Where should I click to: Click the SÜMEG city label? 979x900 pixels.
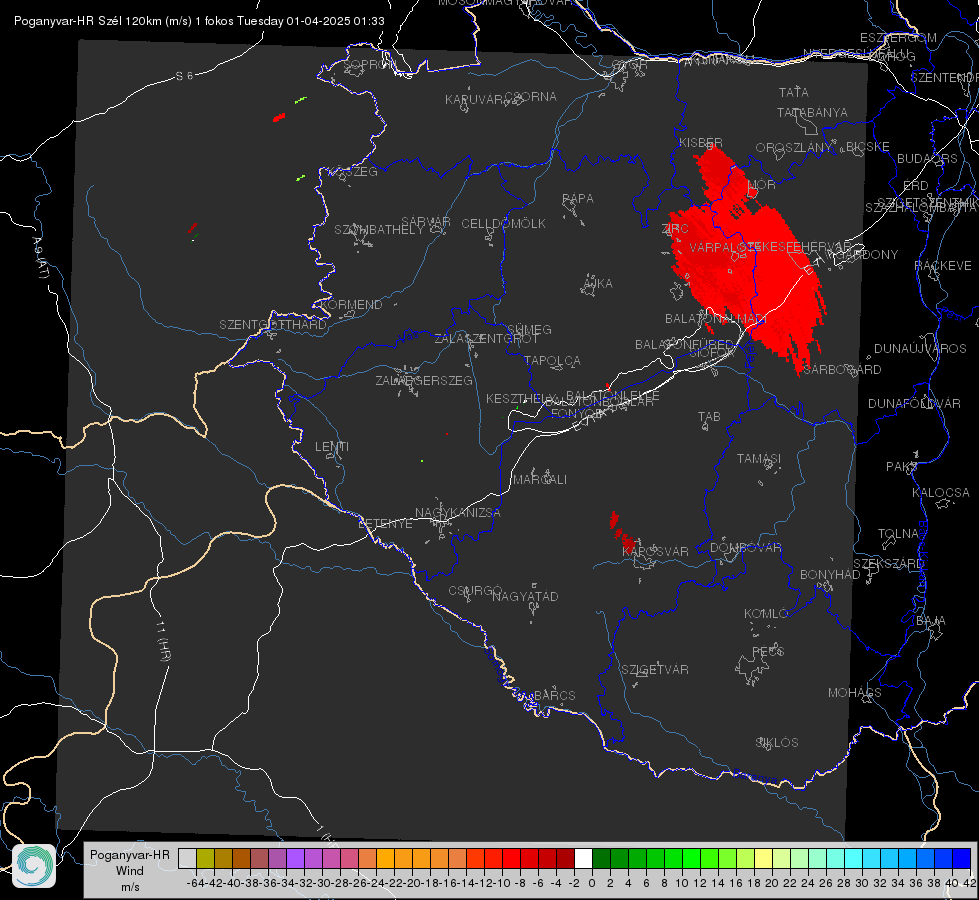click(x=529, y=329)
